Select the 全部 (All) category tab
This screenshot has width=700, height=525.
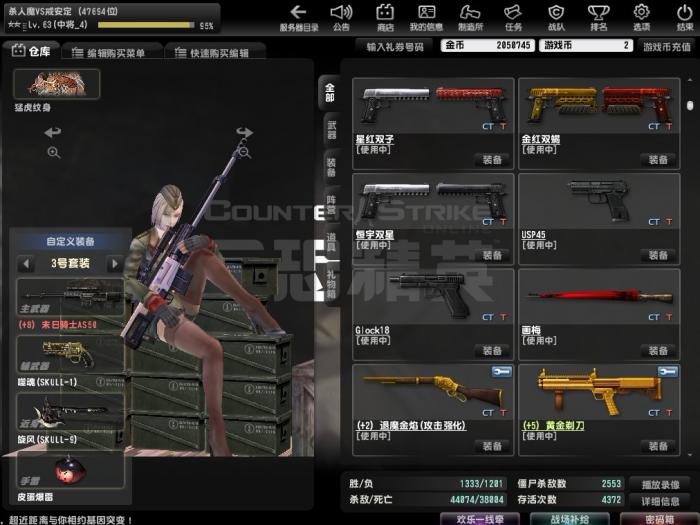pyautogui.click(x=329, y=93)
